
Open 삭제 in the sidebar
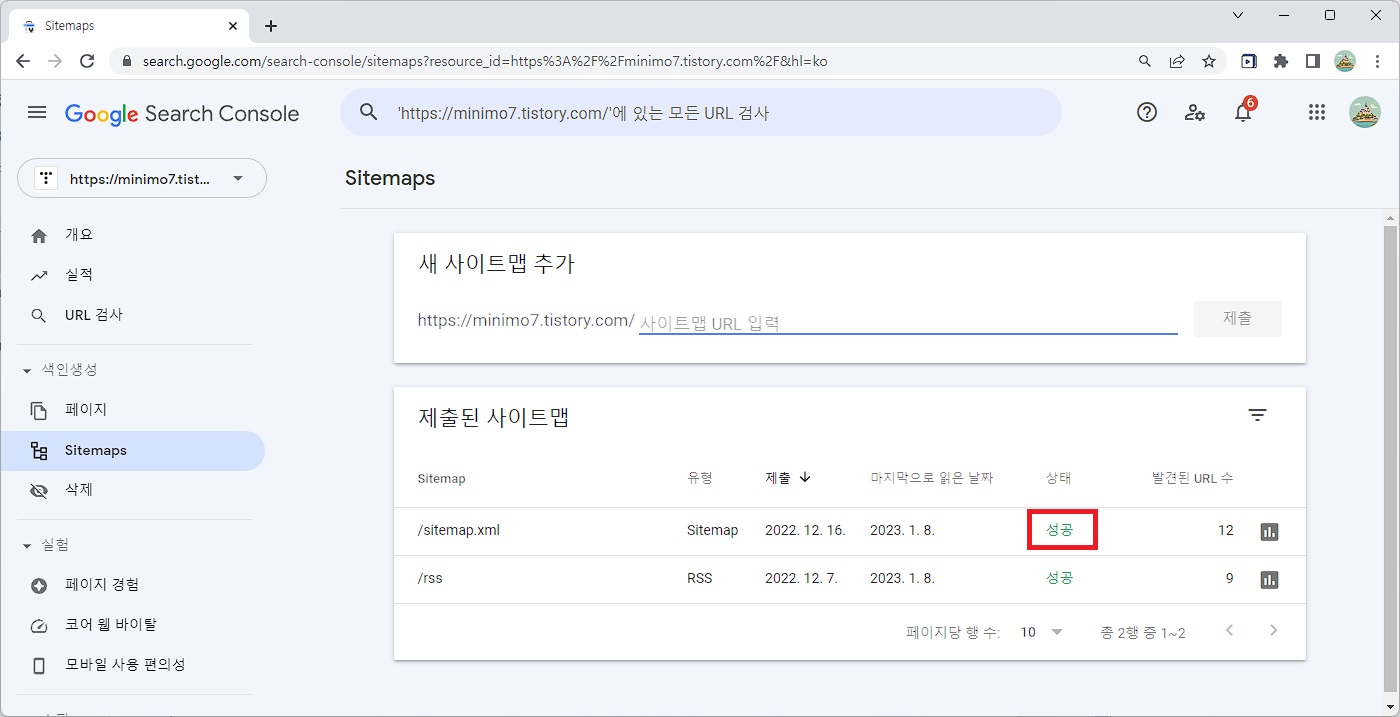click(x=133, y=490)
